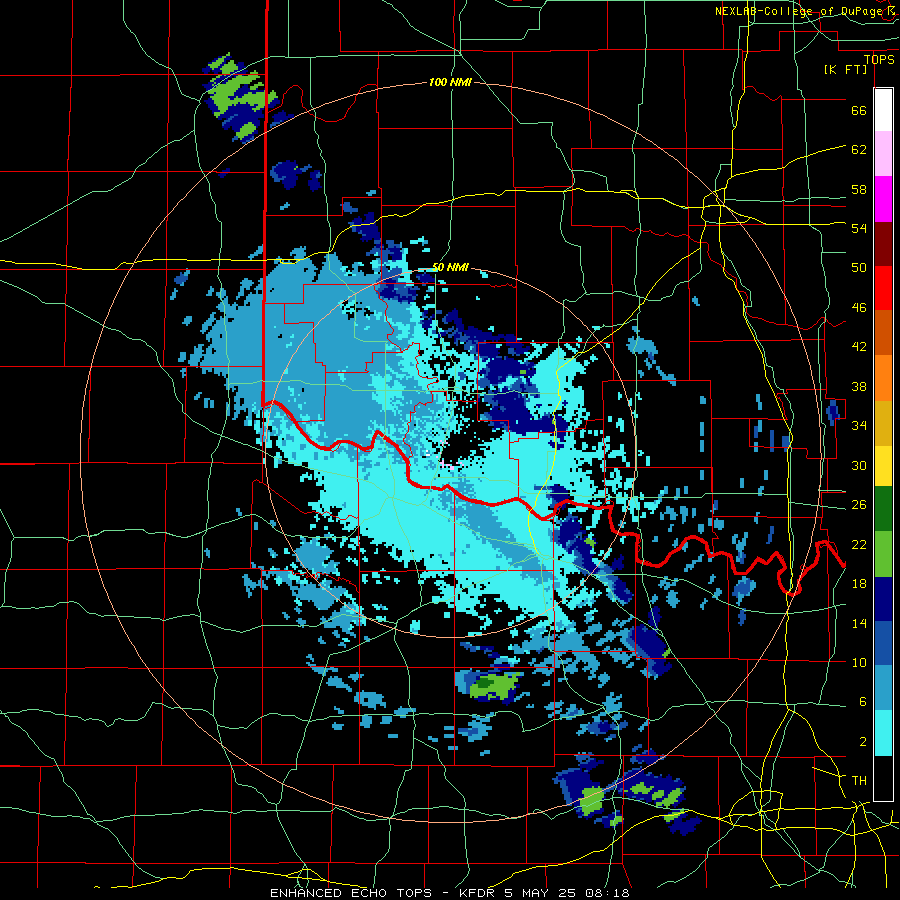900x900 pixels.
Task: Click the [K FT] units label
Action: [x=845, y=69]
